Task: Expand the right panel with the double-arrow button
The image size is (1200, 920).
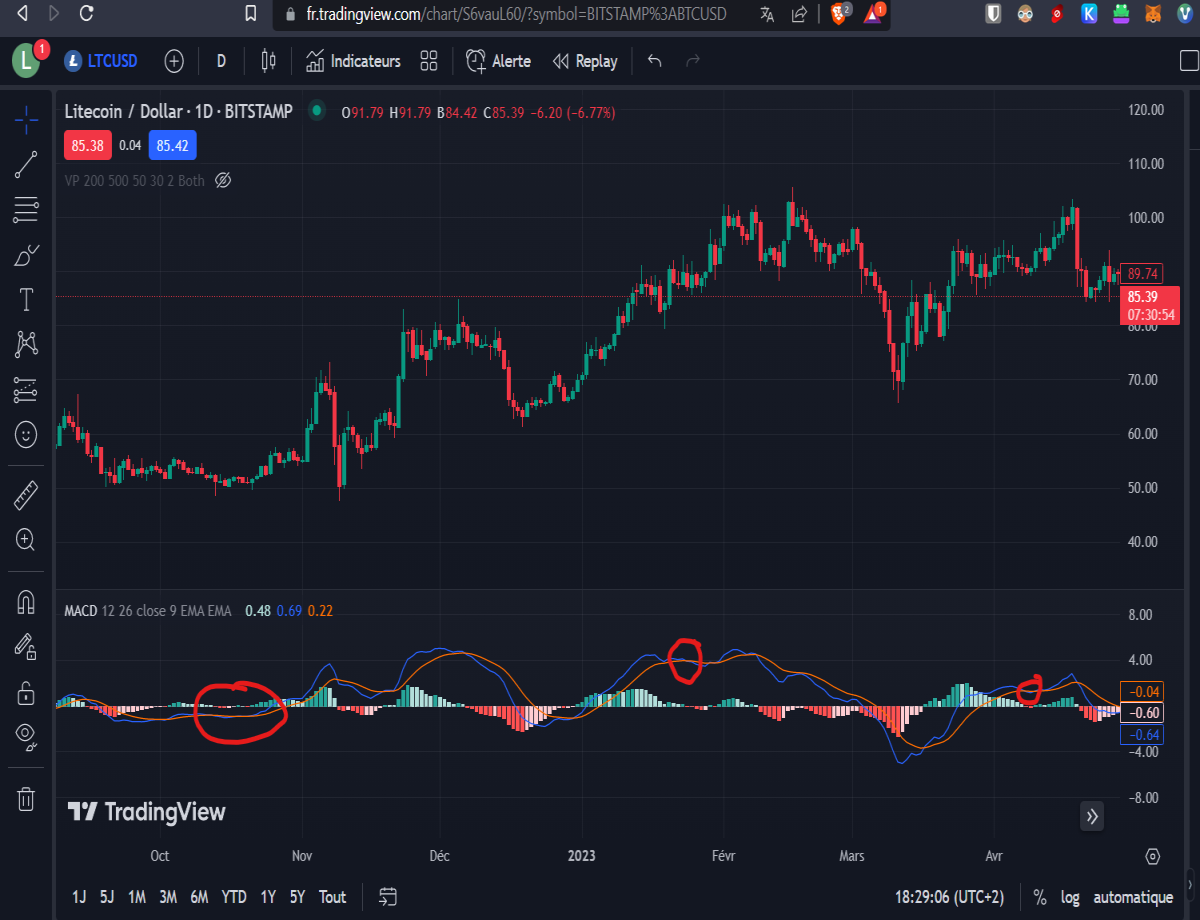Action: (1092, 816)
